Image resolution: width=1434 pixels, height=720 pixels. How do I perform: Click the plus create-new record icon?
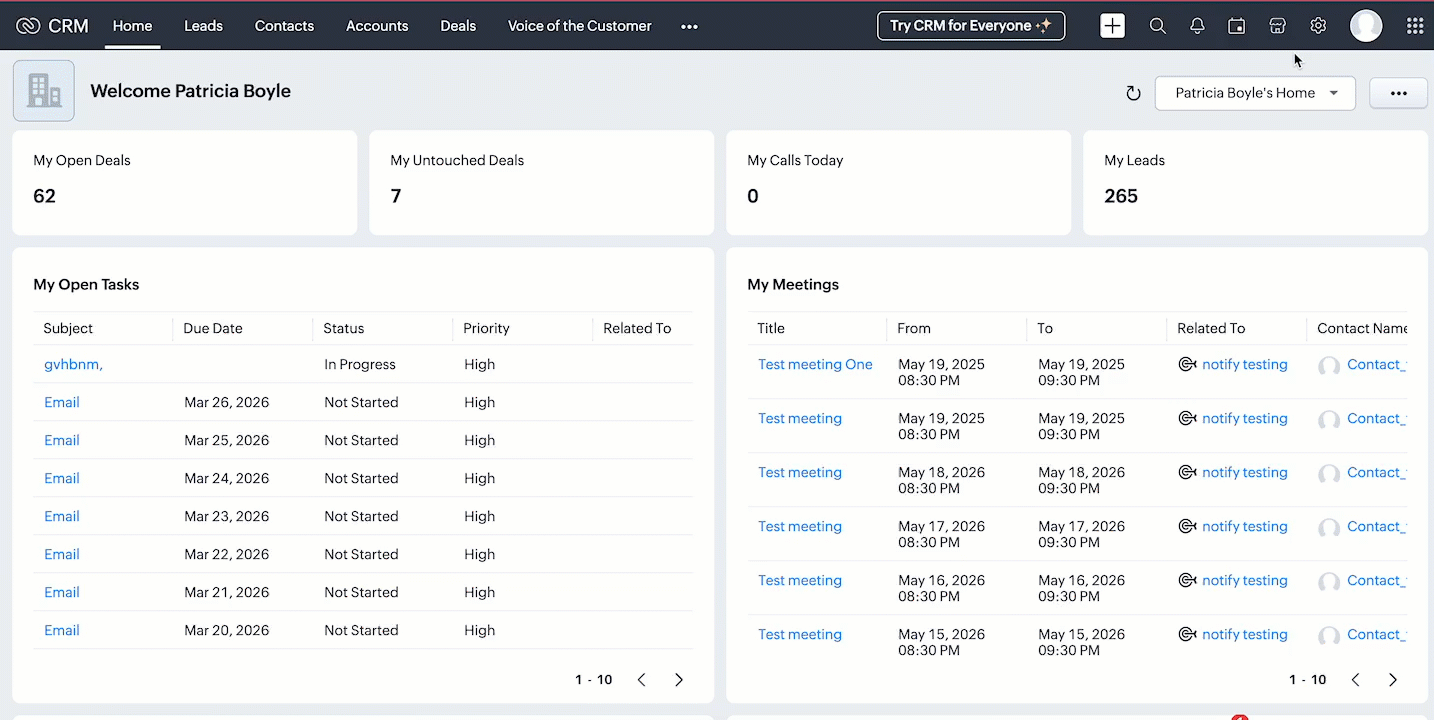[x=1112, y=26]
